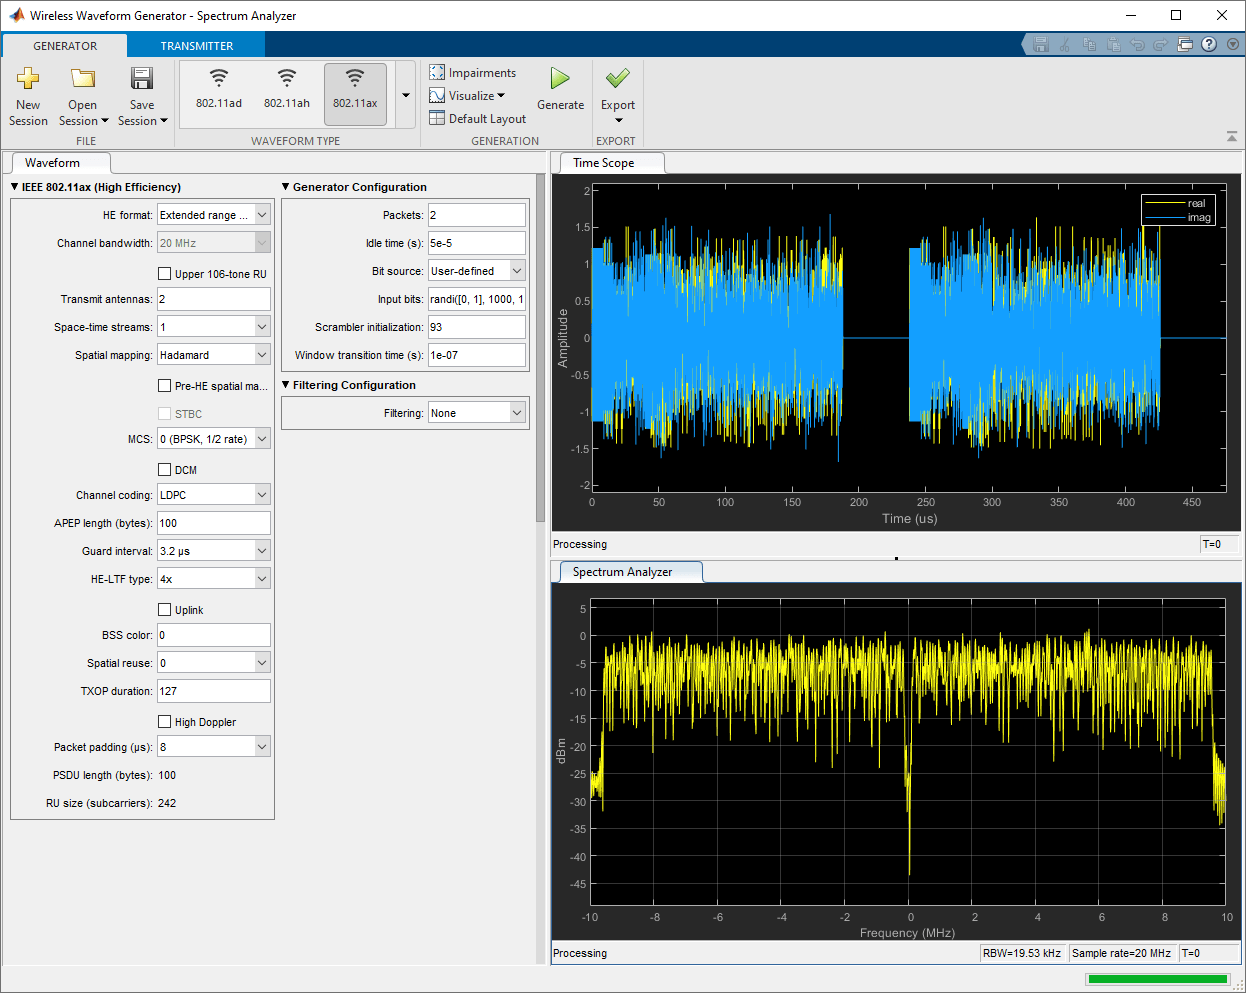The width and height of the screenshot is (1246, 993).
Task: Select the 802.11ah waveform type
Action: [287, 90]
